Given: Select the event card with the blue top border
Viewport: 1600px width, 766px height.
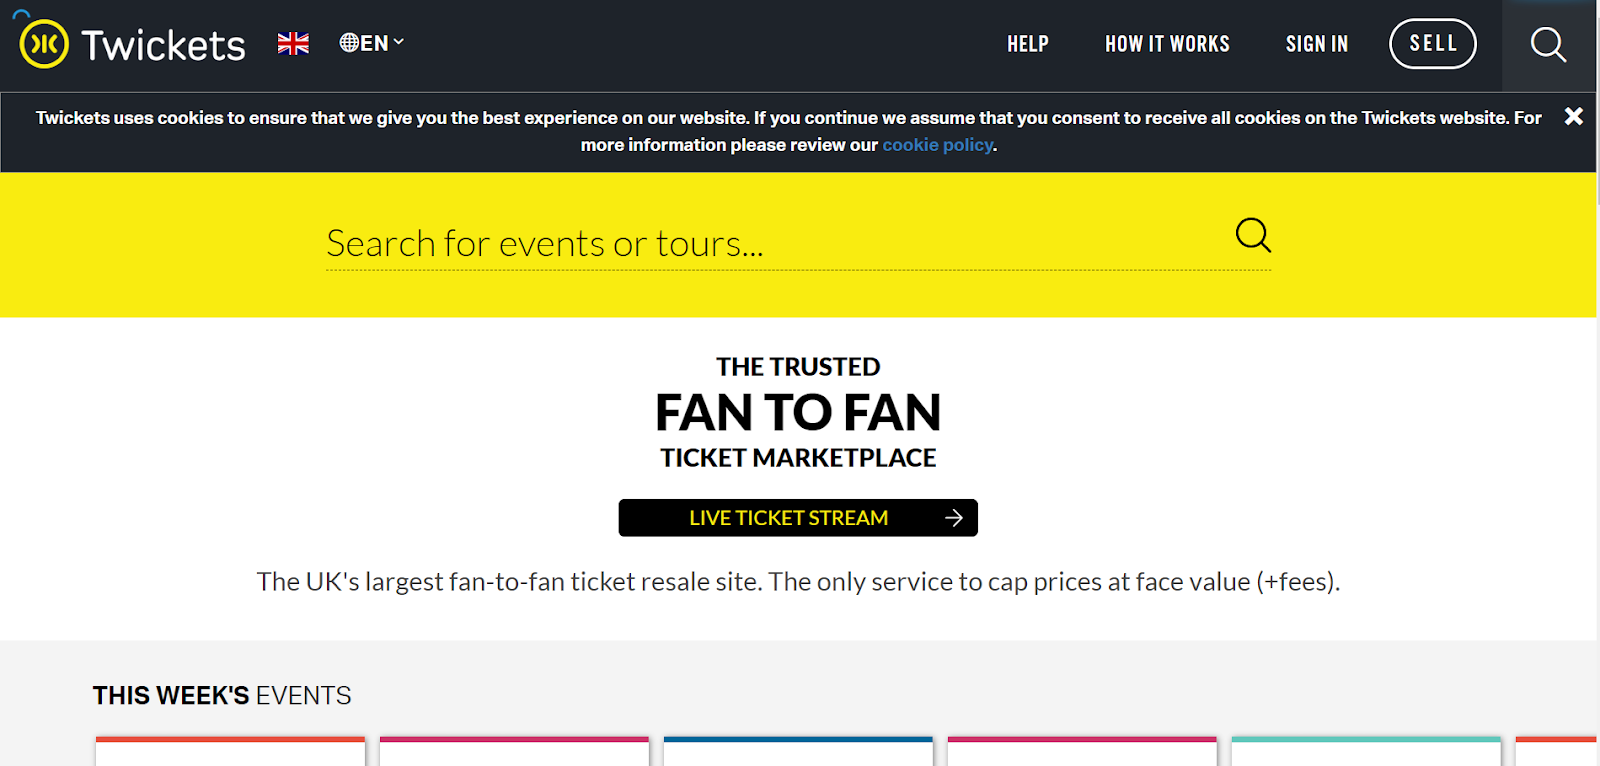Looking at the screenshot, I should pos(798,752).
